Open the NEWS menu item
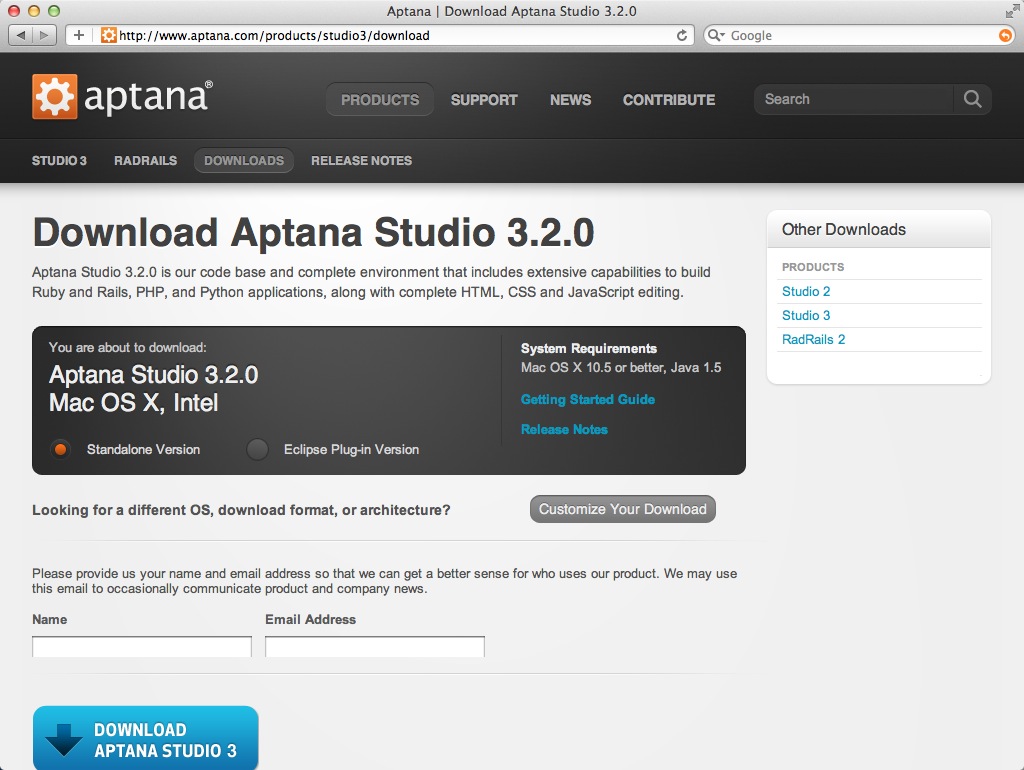 pos(570,100)
